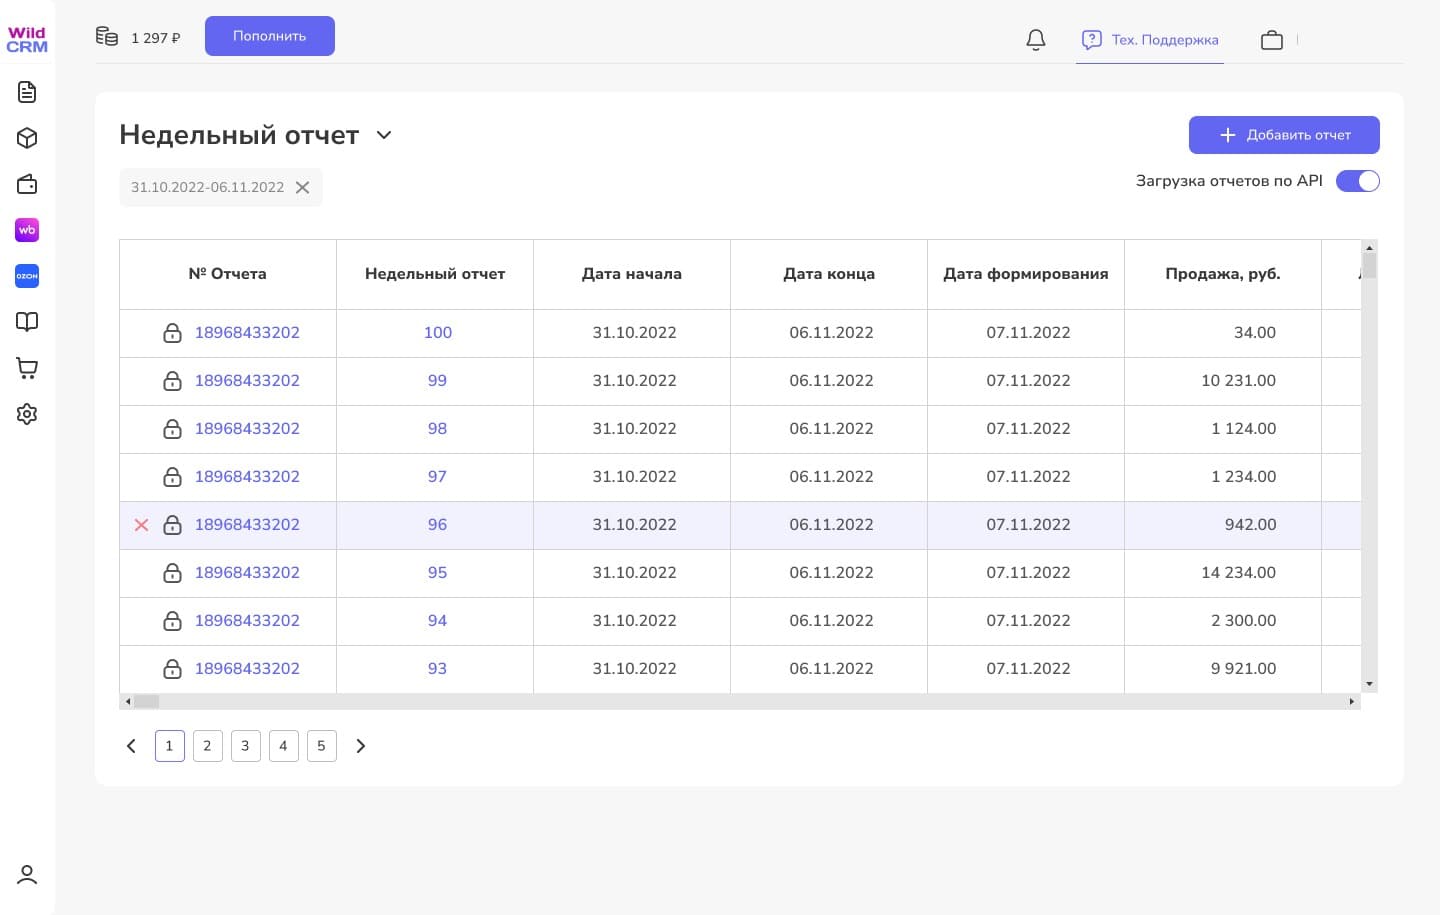The width and height of the screenshot is (1440, 915).
Task: Open weekly report link 94
Action: (437, 621)
